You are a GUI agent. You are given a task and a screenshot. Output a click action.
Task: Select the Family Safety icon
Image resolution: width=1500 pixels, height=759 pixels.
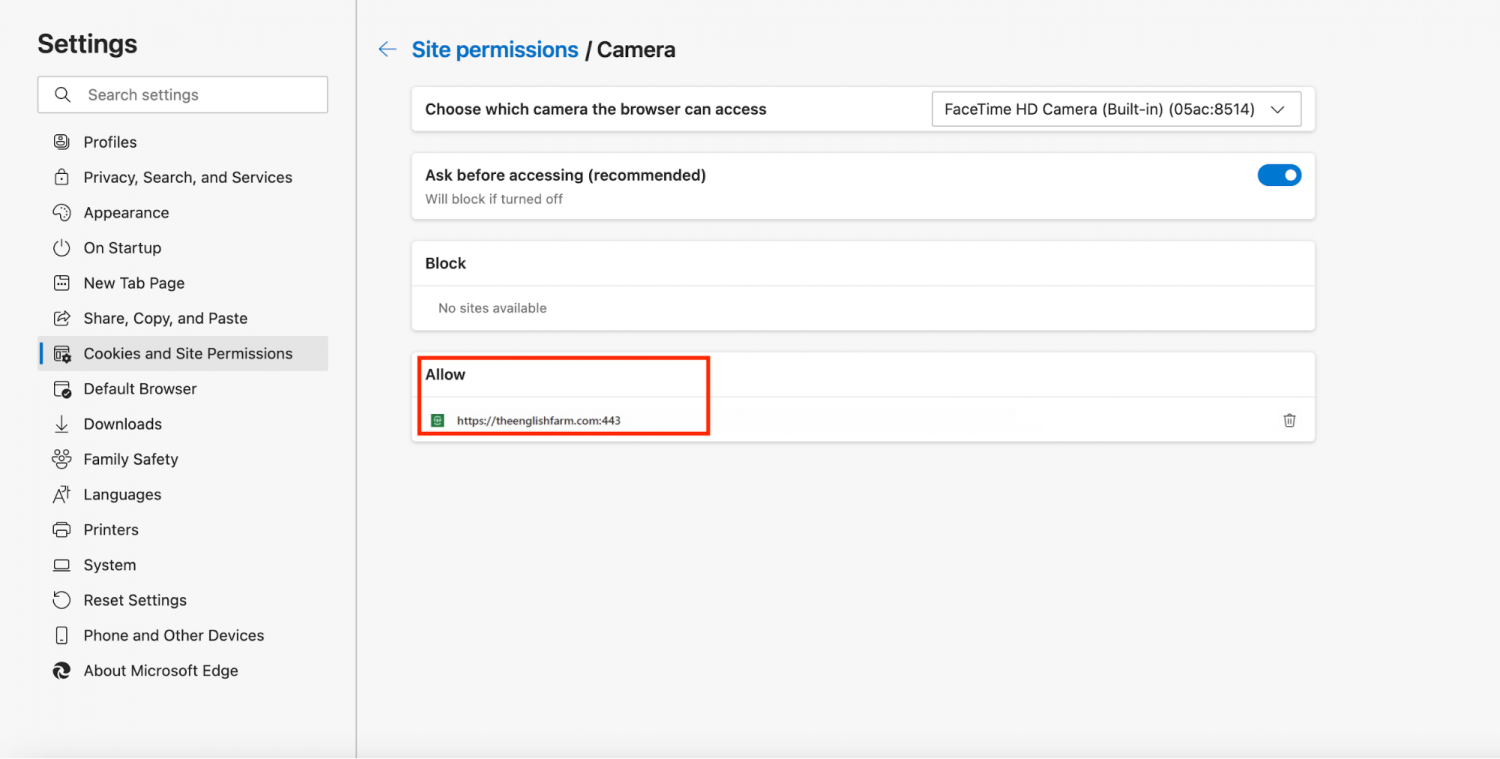[62, 459]
